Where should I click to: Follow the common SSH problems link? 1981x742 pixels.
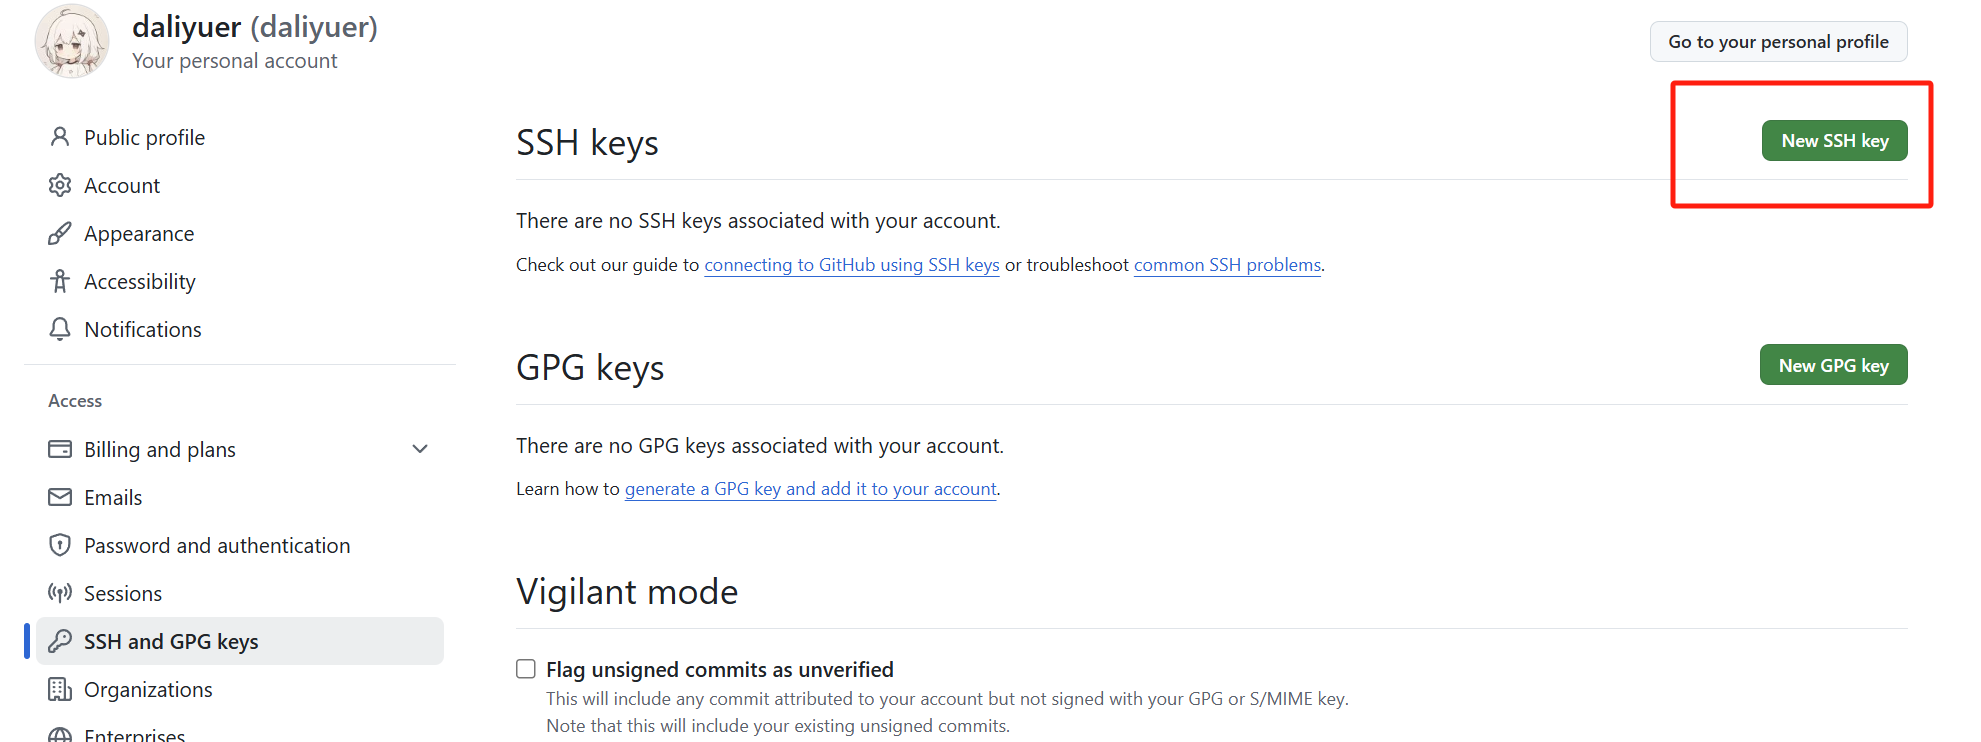(x=1227, y=265)
